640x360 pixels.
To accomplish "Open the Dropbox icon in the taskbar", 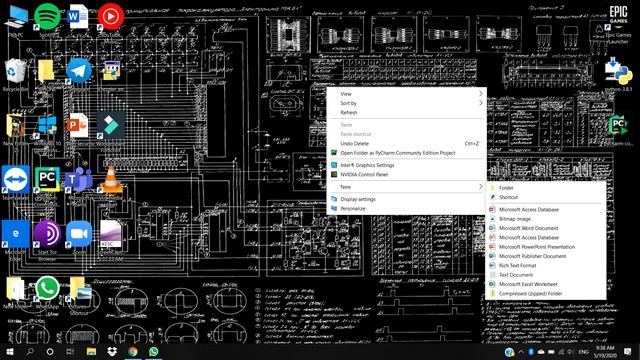I will pyautogui.click(x=112, y=351).
